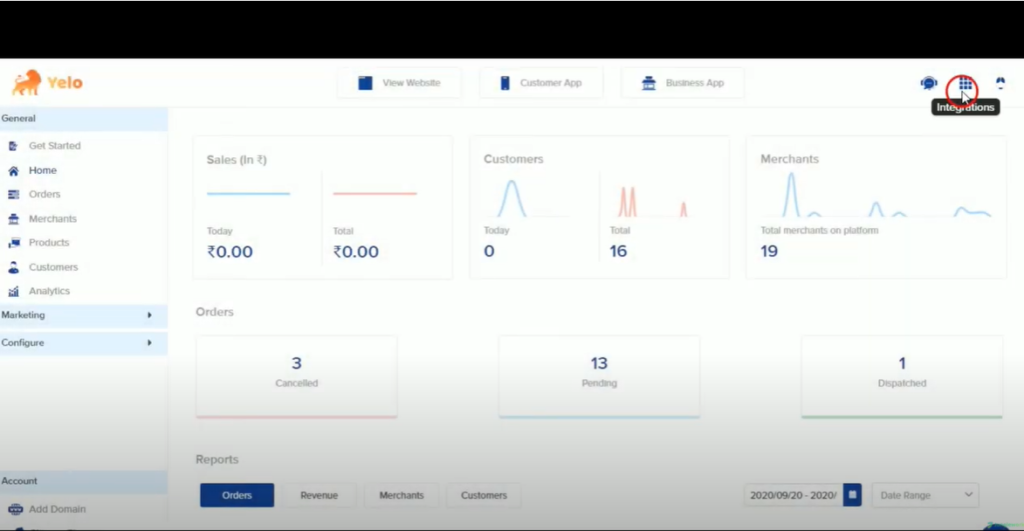The height and width of the screenshot is (531, 1024).
Task: Switch to the Revenue report tab
Action: point(319,495)
